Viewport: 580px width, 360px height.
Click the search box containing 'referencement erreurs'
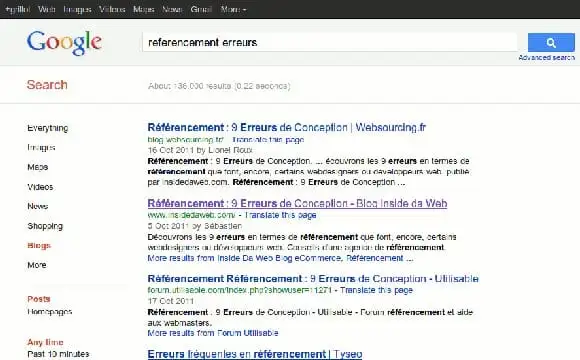click(330, 43)
